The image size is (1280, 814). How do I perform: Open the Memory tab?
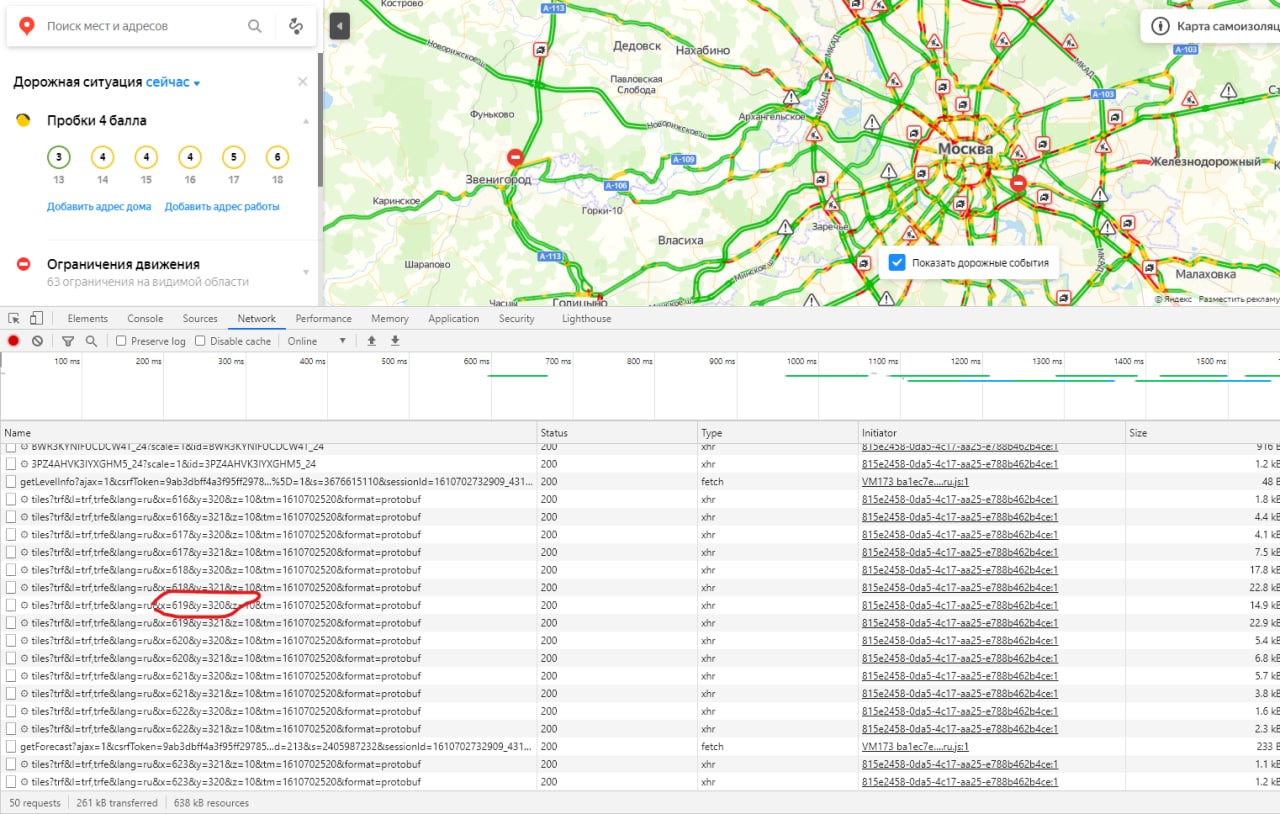(390, 318)
